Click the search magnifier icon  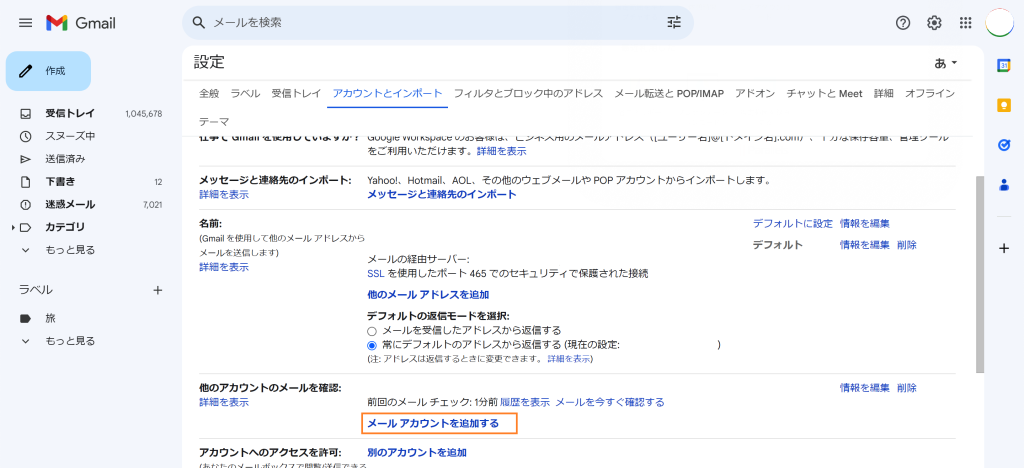pyautogui.click(x=199, y=23)
